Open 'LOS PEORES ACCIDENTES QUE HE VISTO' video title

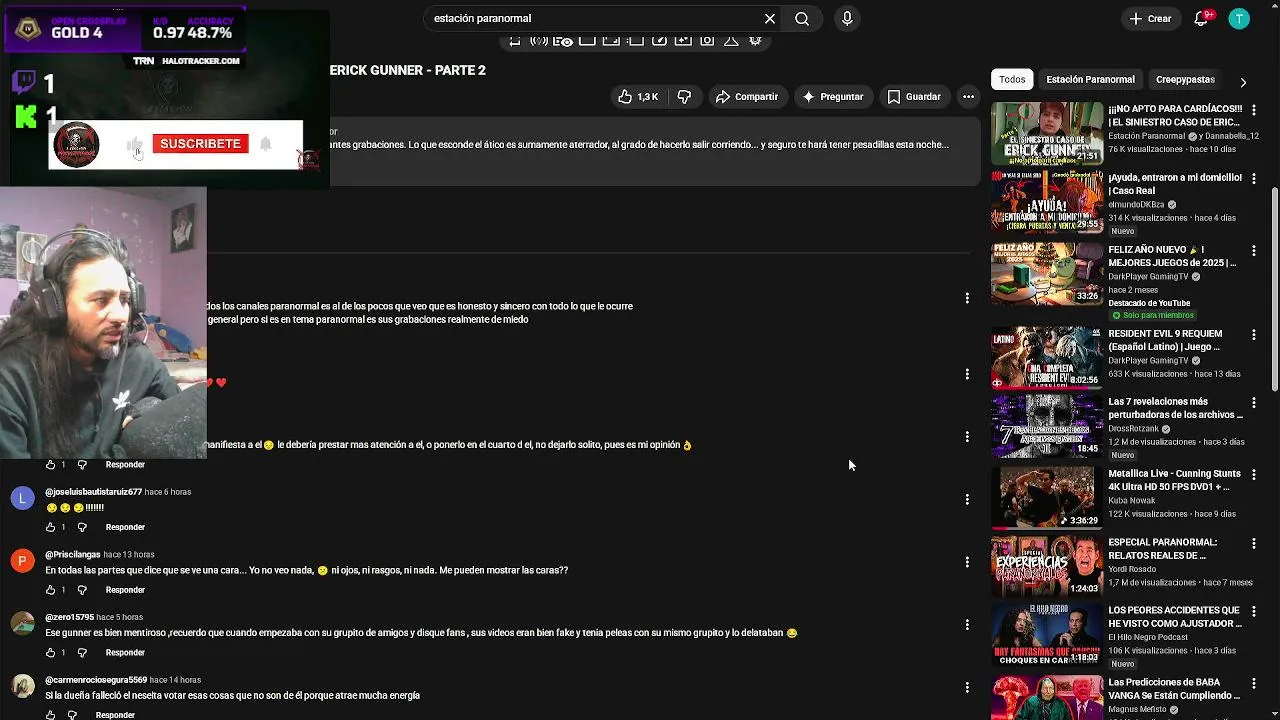point(1175,616)
